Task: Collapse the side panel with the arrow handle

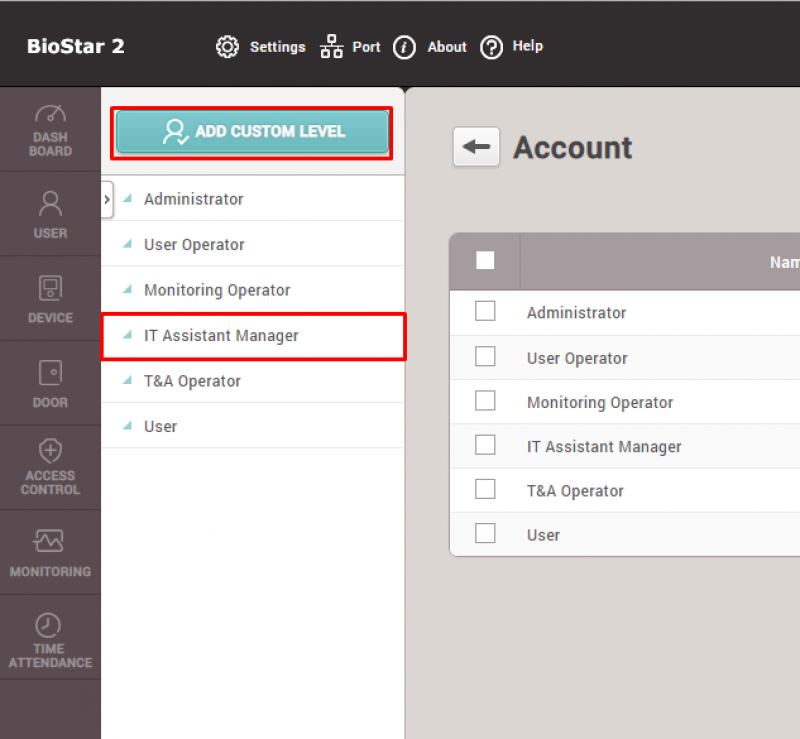Action: coord(107,200)
